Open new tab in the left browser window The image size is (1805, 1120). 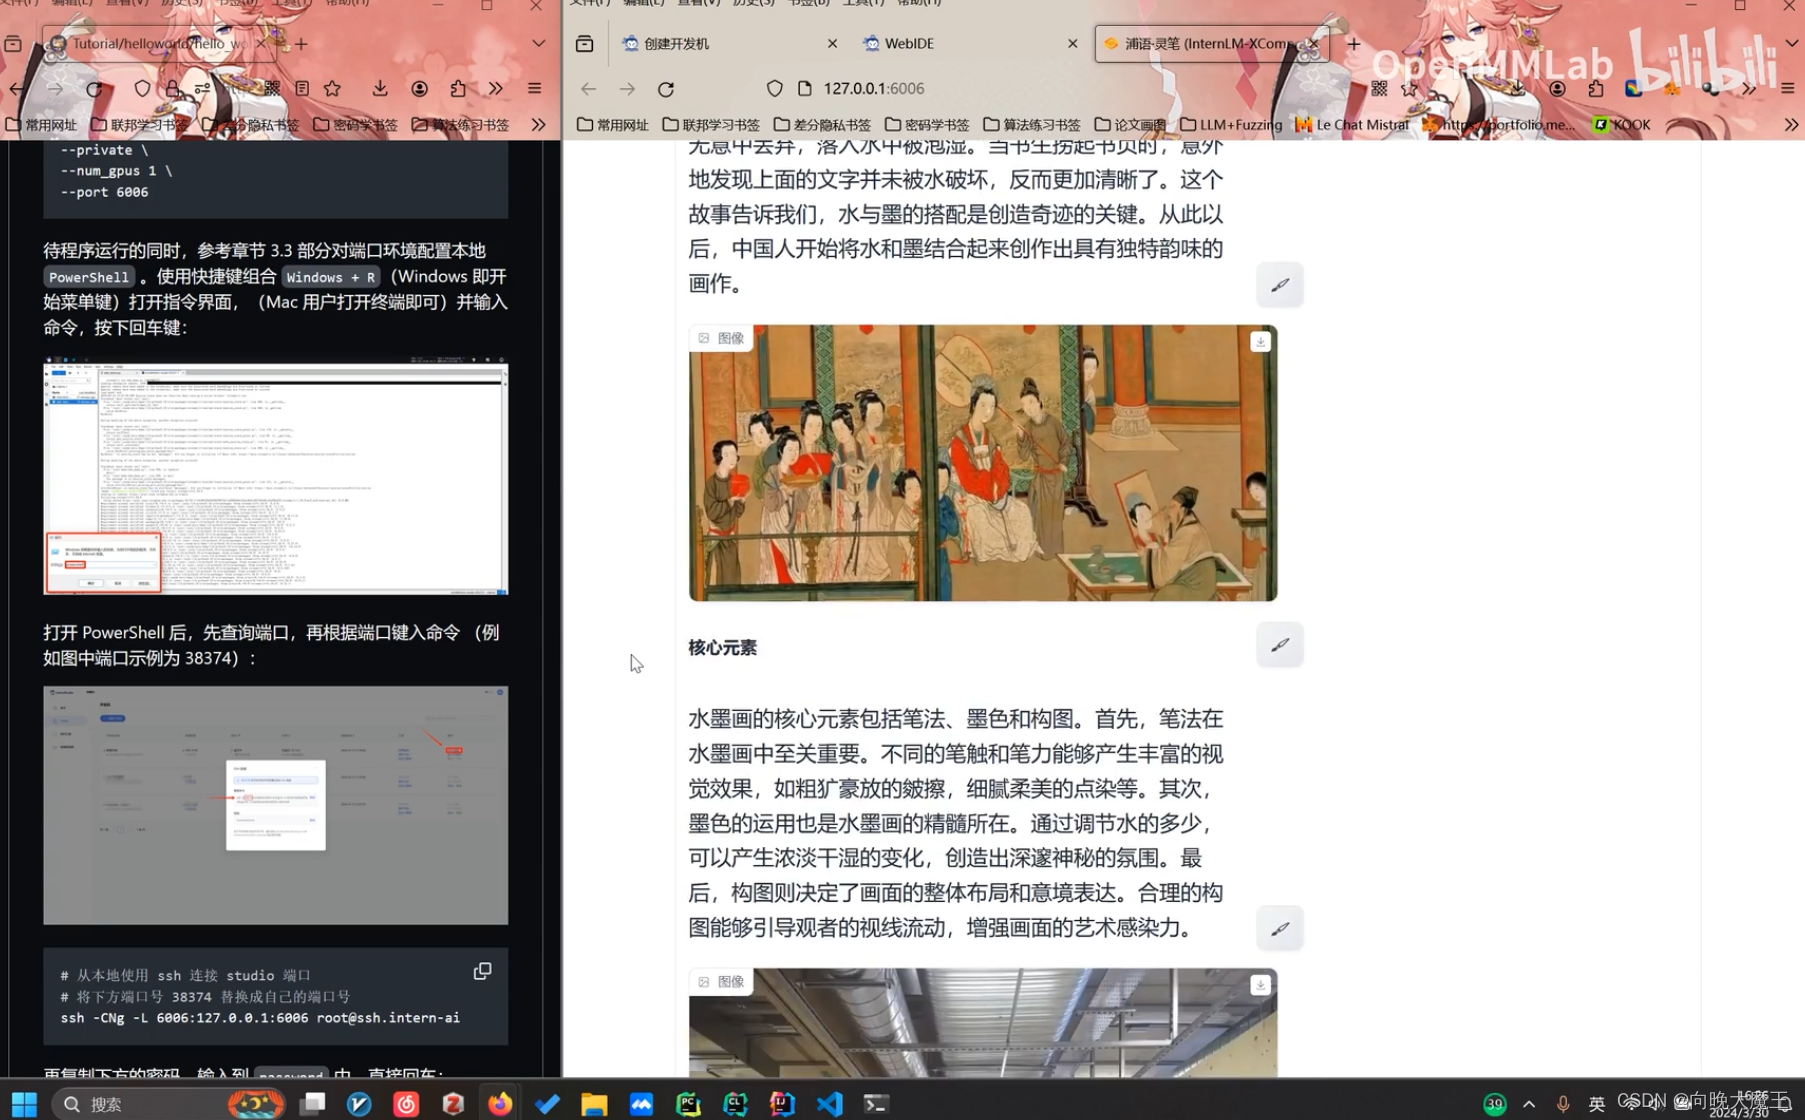pos(301,44)
